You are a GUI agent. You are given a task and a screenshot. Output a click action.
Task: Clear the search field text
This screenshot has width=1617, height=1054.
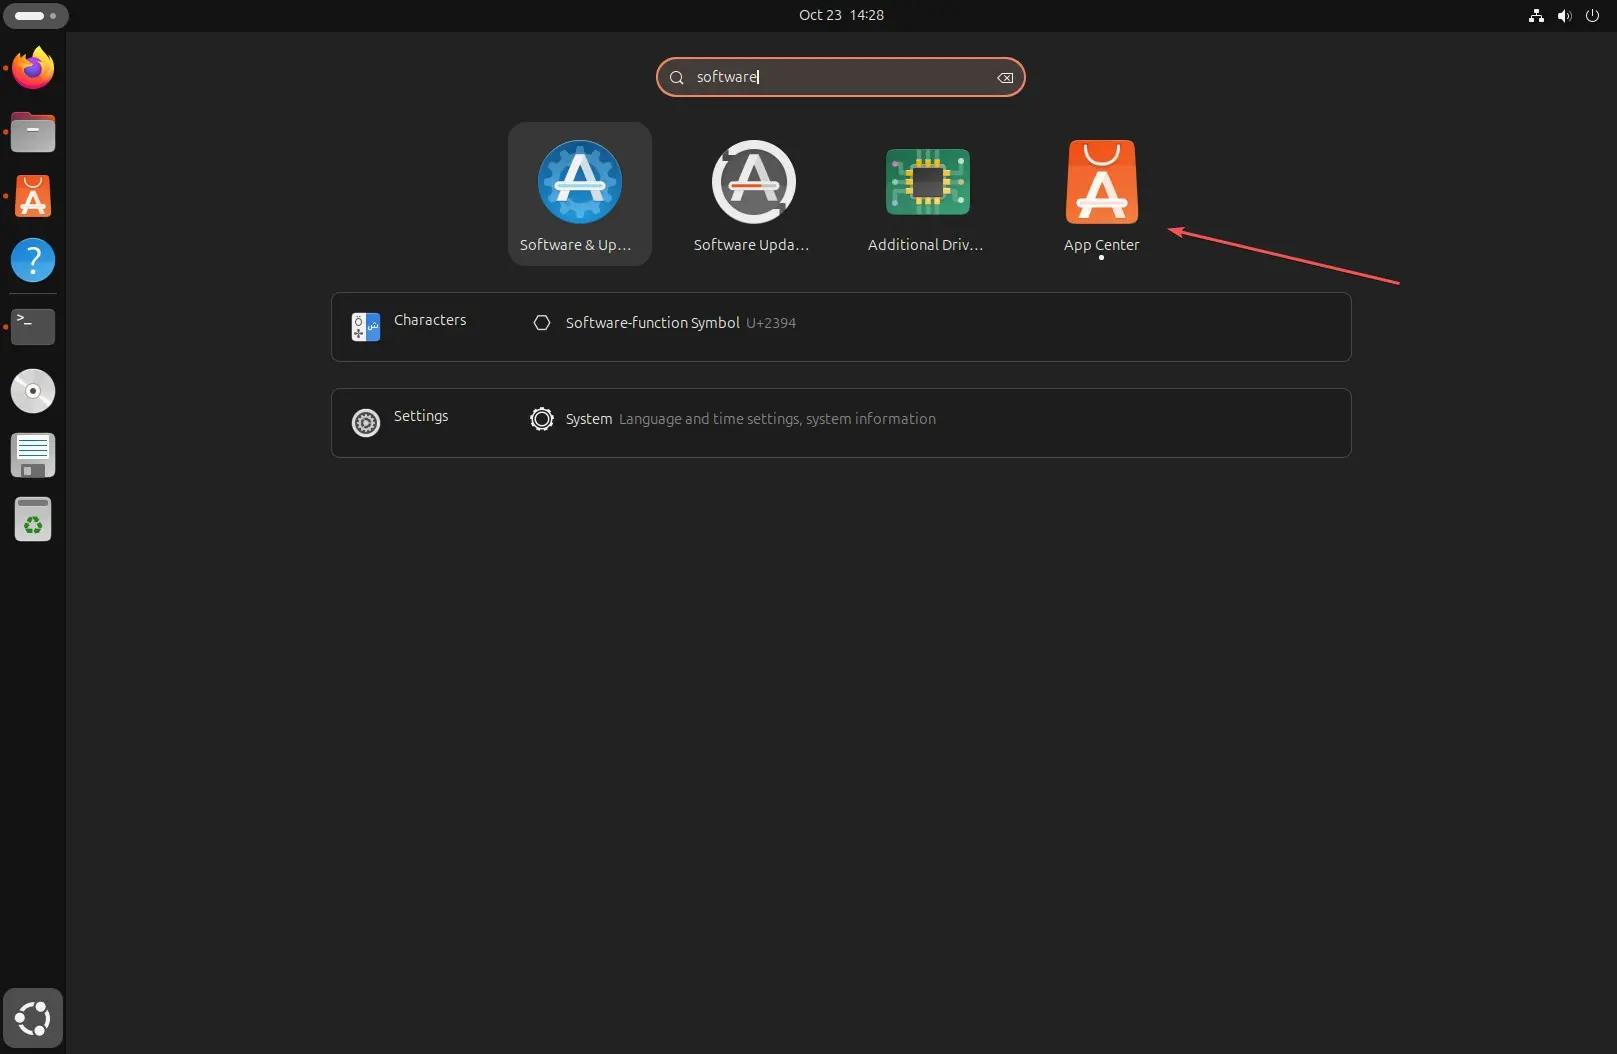(x=1005, y=77)
